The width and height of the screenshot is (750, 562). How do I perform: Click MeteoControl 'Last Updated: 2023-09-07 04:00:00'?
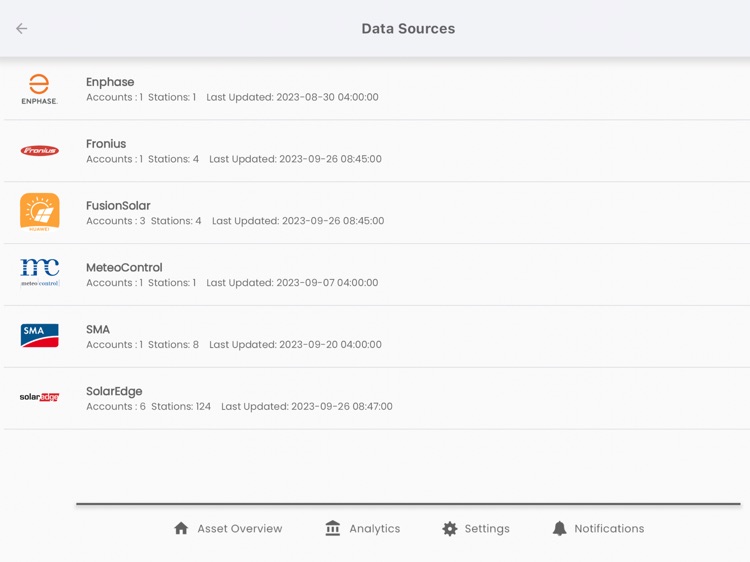(292, 283)
